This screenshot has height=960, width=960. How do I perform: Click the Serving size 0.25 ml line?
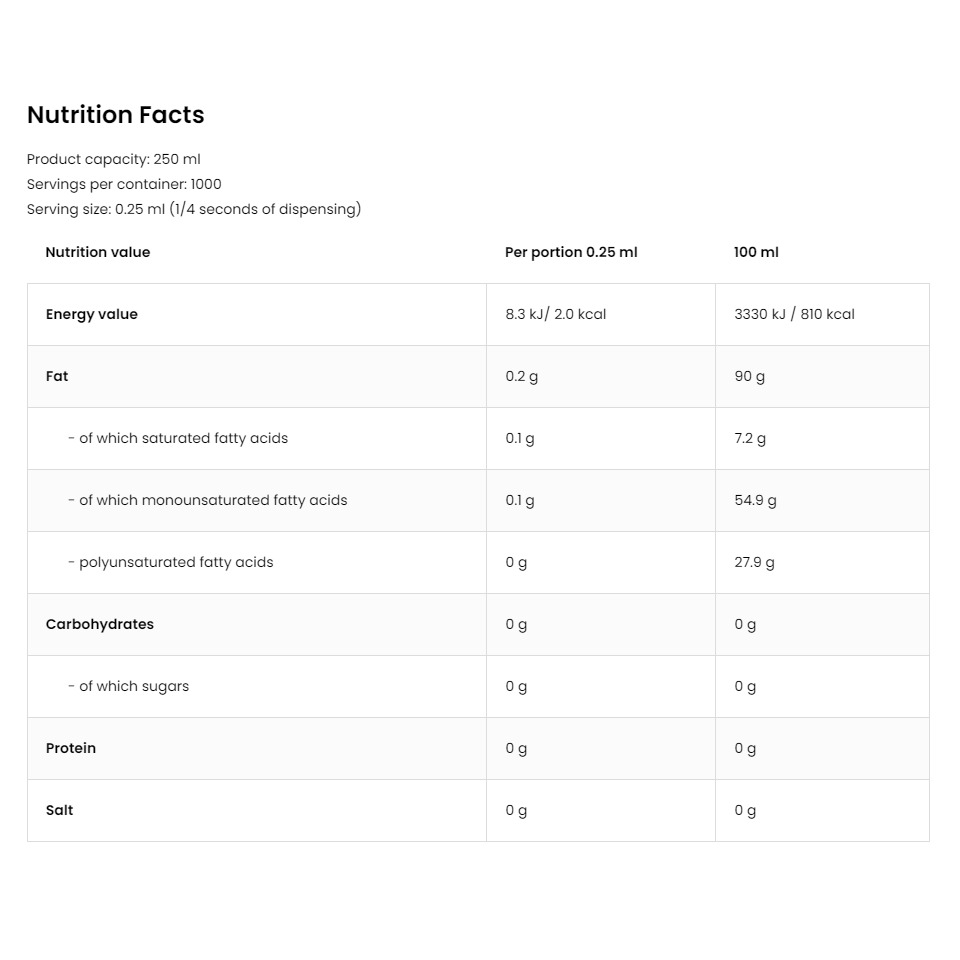pyautogui.click(x=194, y=209)
